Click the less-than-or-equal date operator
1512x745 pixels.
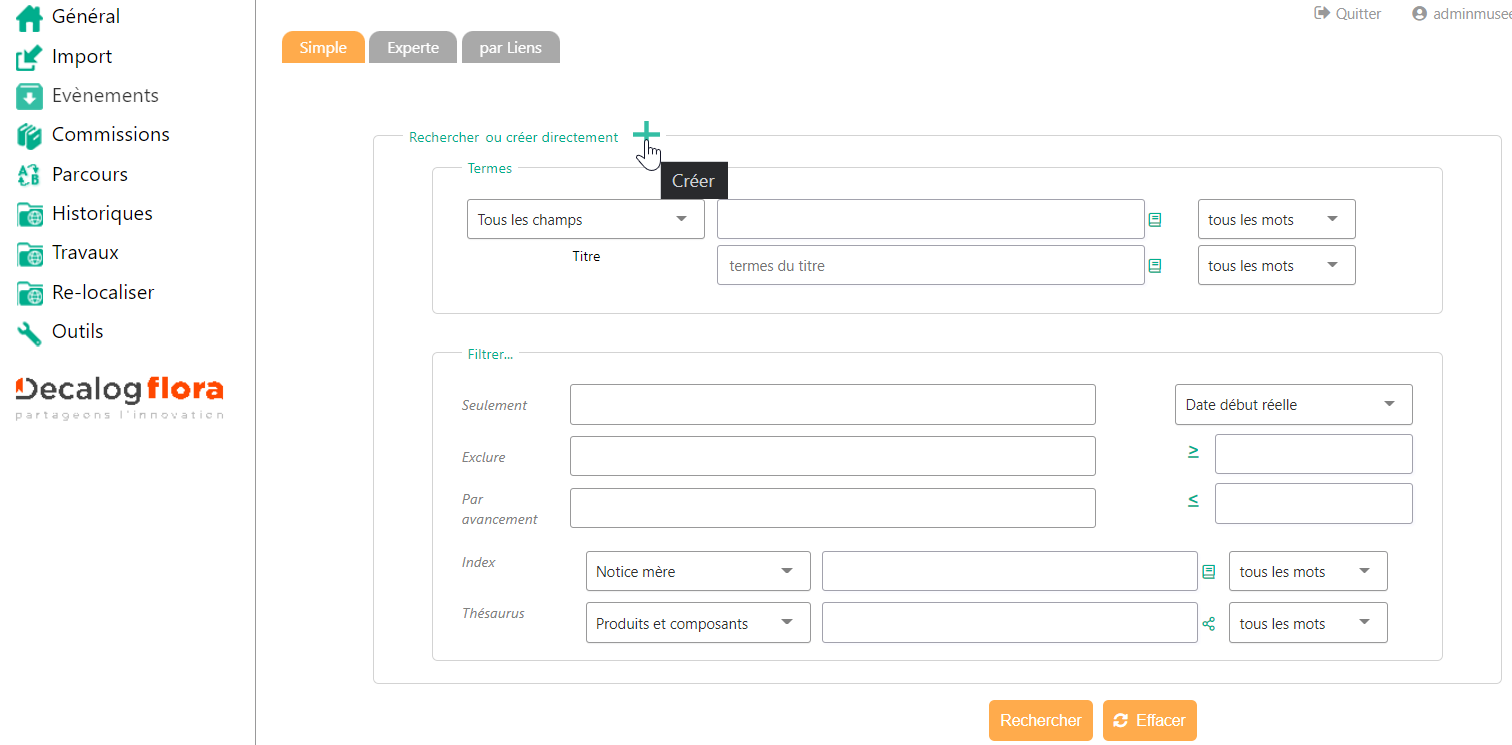click(1193, 500)
